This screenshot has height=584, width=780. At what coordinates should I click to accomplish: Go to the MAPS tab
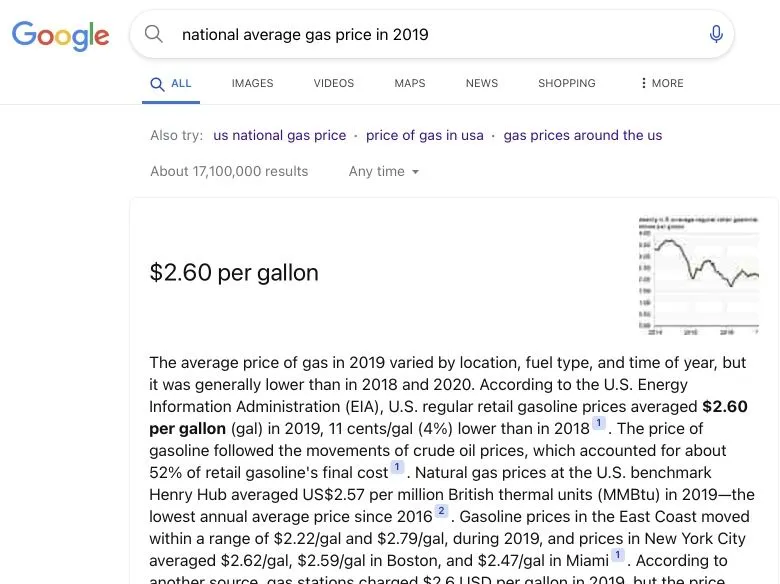pyautogui.click(x=410, y=84)
